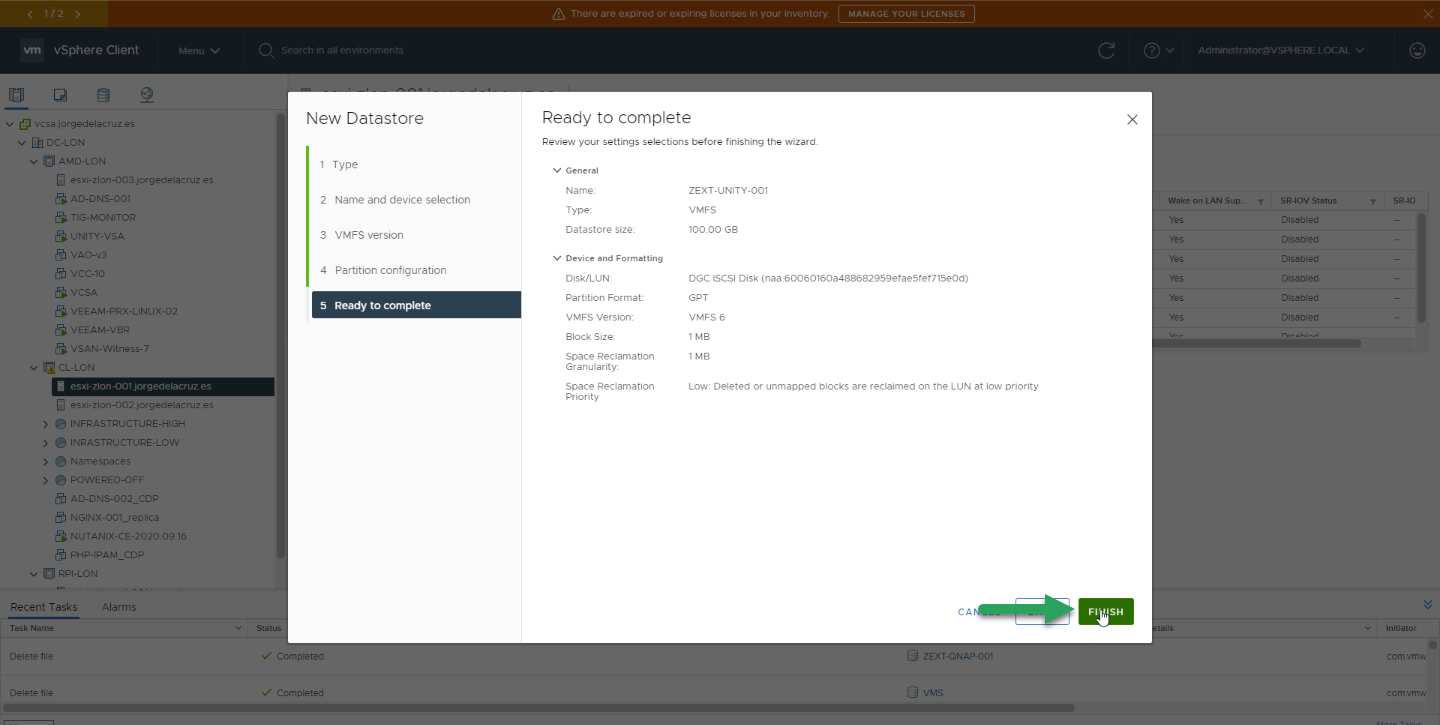The image size is (1440, 725).
Task: Click the host icon beside esxi-zion-003
Action: pos(61,180)
